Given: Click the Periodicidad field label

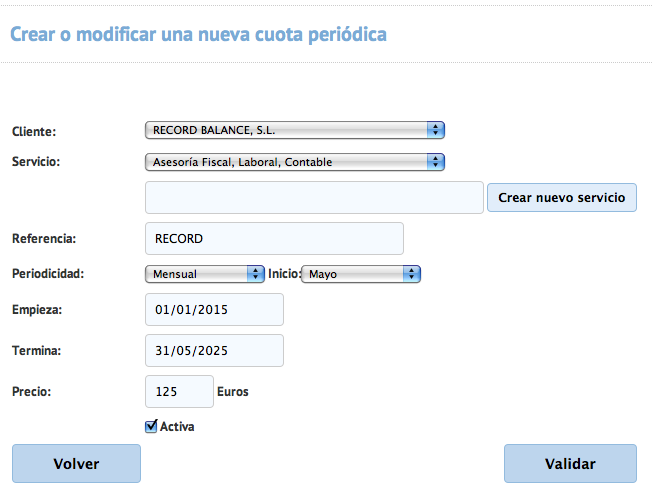Looking at the screenshot, I should coord(47,274).
